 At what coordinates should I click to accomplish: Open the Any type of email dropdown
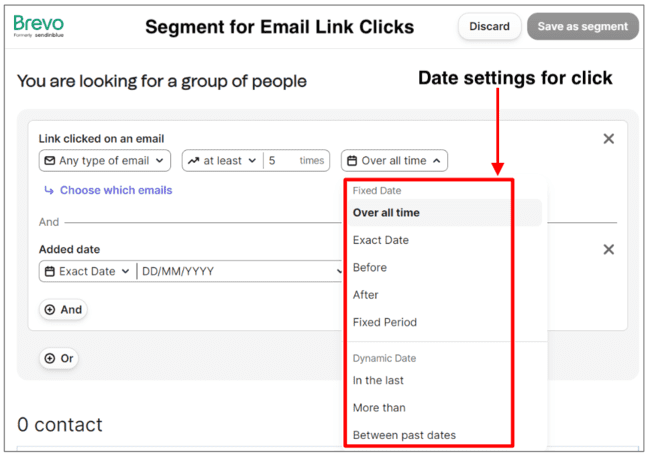[x=104, y=161]
